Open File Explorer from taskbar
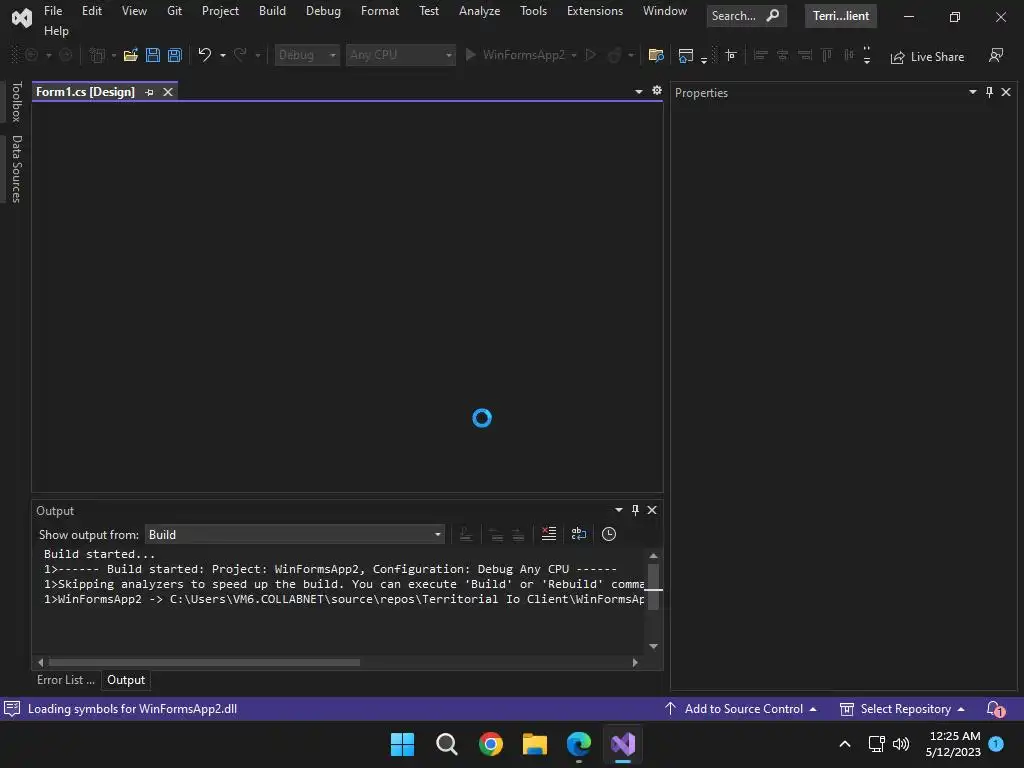The height and width of the screenshot is (768, 1024). point(535,744)
